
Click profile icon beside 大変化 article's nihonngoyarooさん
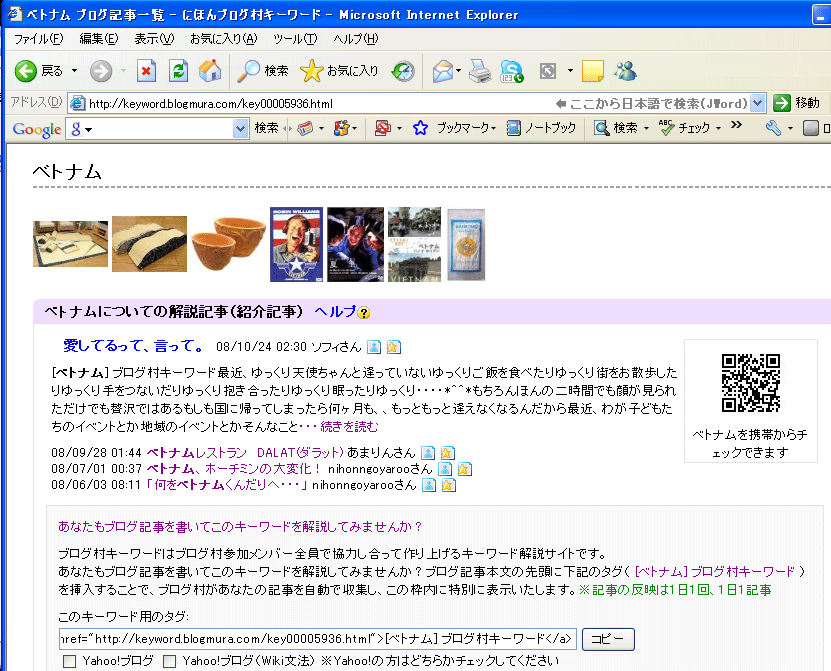[445, 469]
